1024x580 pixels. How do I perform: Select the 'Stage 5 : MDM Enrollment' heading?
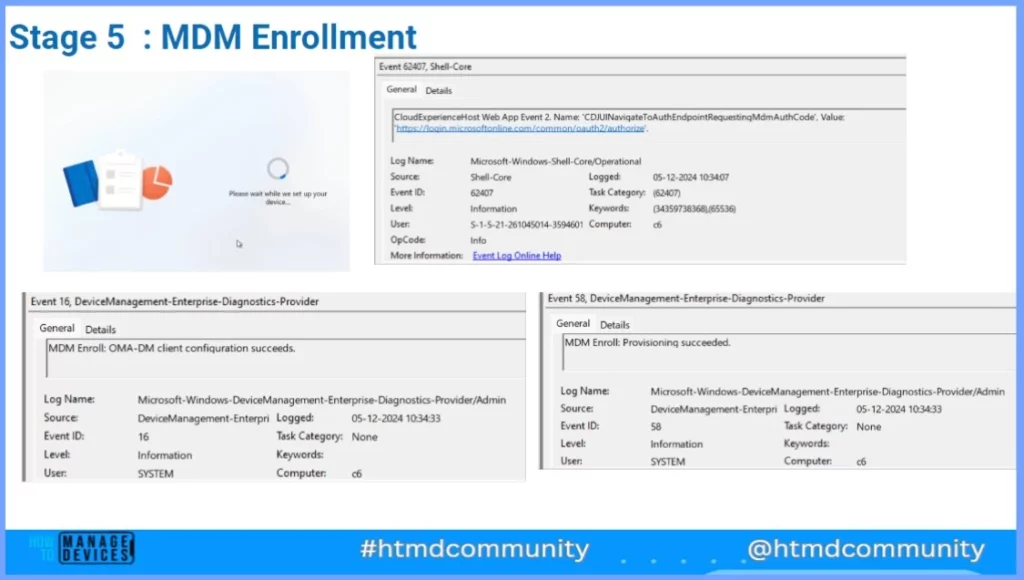pos(213,37)
